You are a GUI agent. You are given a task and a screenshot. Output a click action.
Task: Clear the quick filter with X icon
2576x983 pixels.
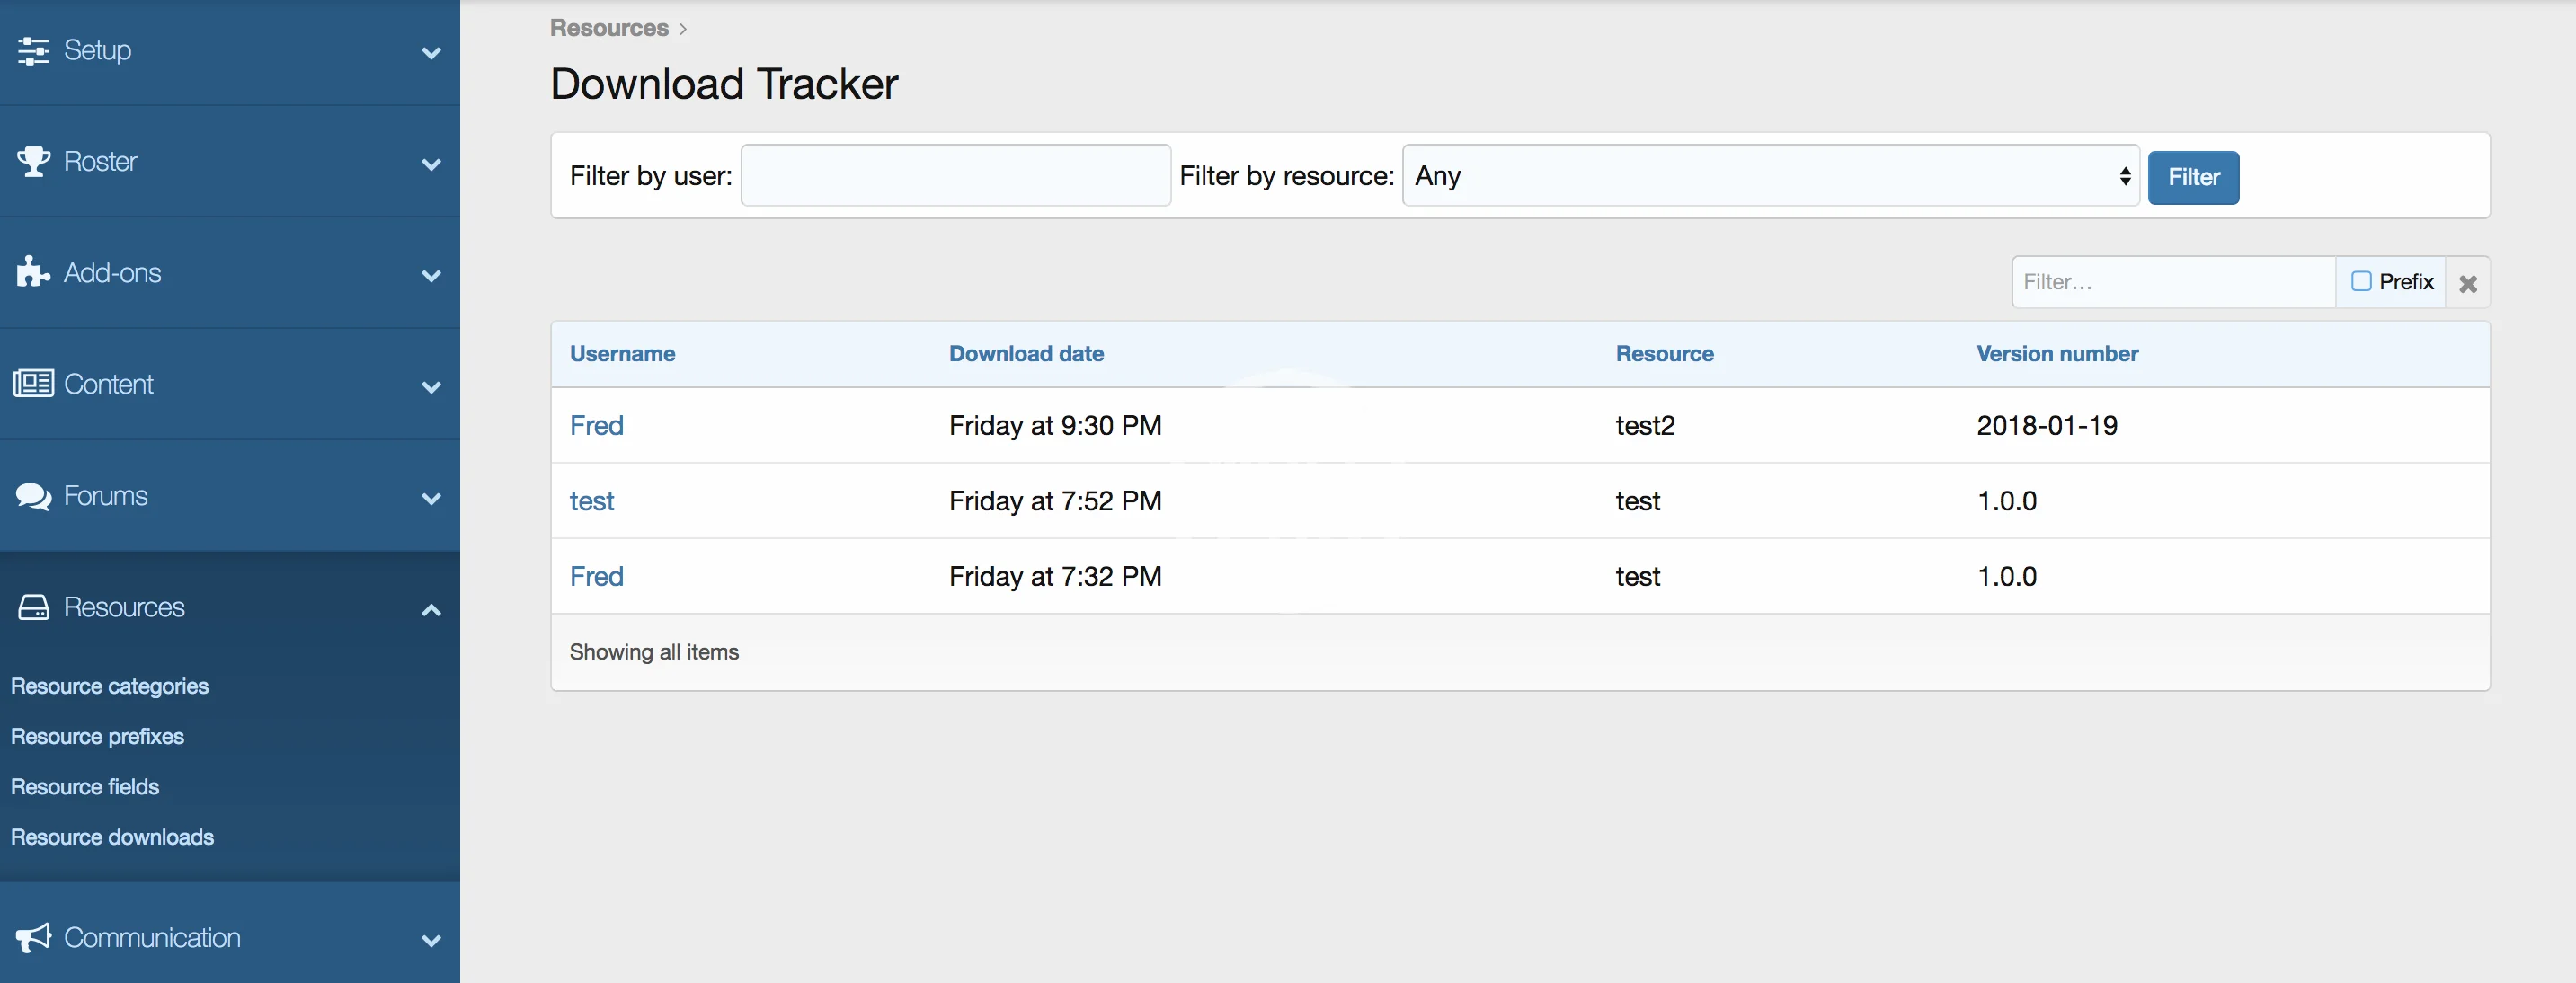tap(2467, 283)
